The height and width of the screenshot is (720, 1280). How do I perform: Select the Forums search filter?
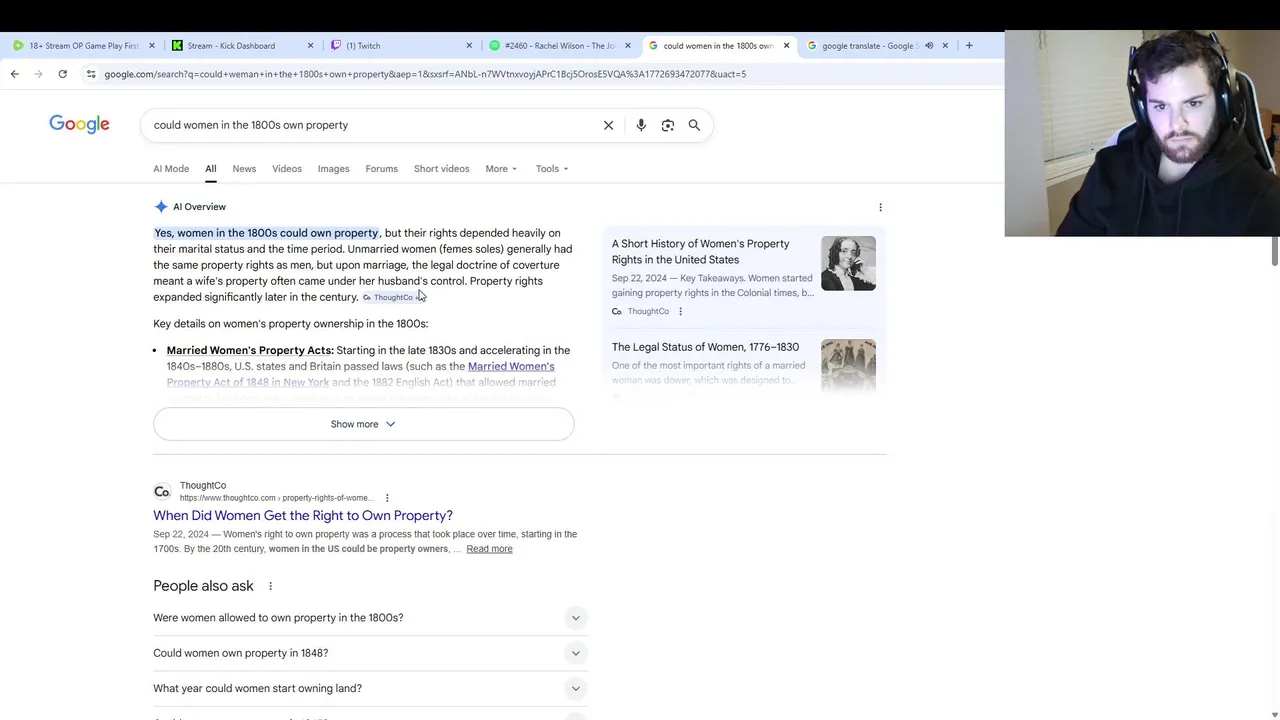381,169
